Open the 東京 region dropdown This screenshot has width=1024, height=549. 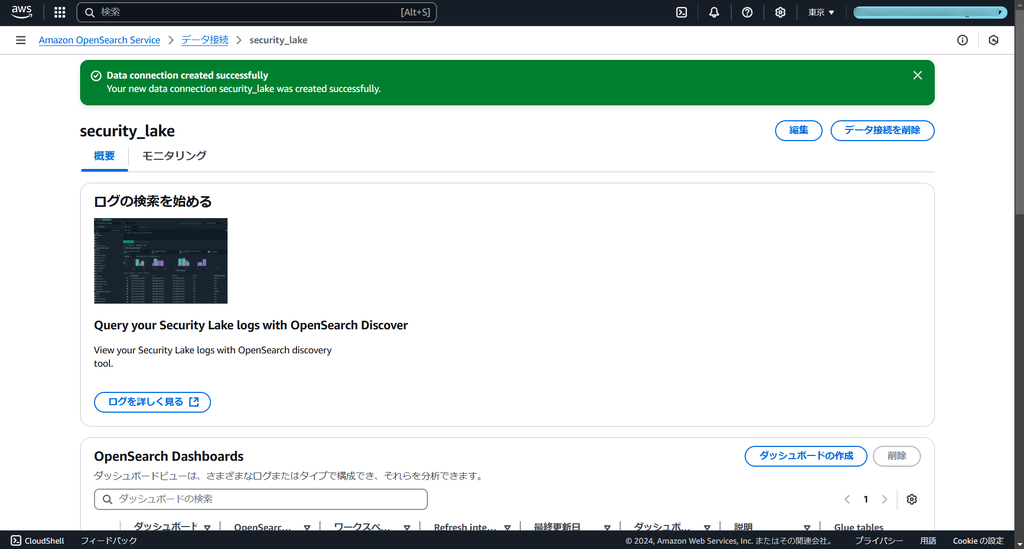pyautogui.click(x=821, y=12)
